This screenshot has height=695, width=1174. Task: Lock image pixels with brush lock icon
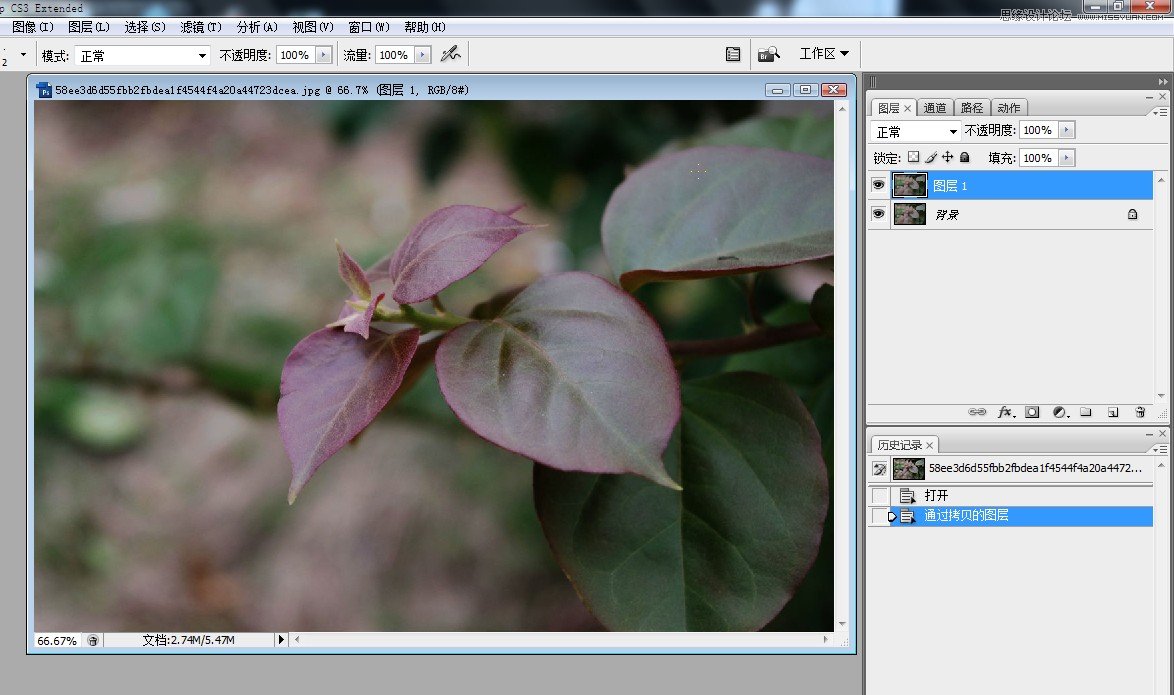(x=931, y=157)
